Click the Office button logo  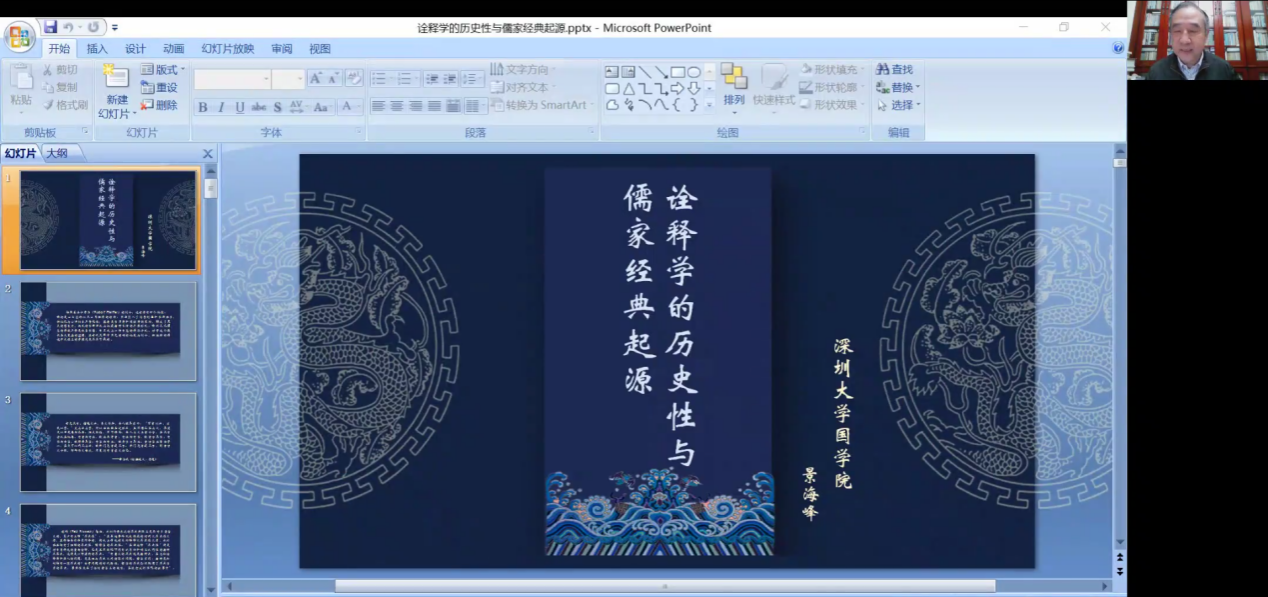pos(19,37)
